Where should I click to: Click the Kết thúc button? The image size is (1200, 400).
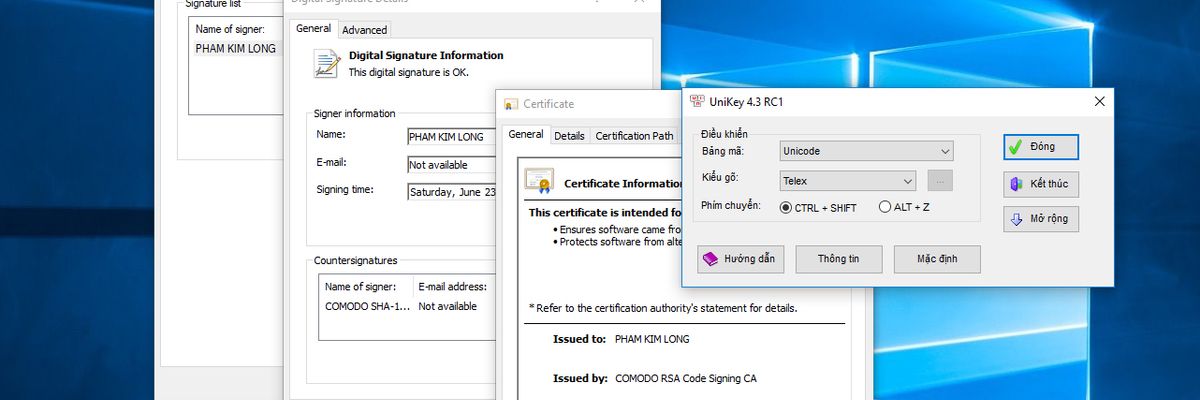point(1041,184)
